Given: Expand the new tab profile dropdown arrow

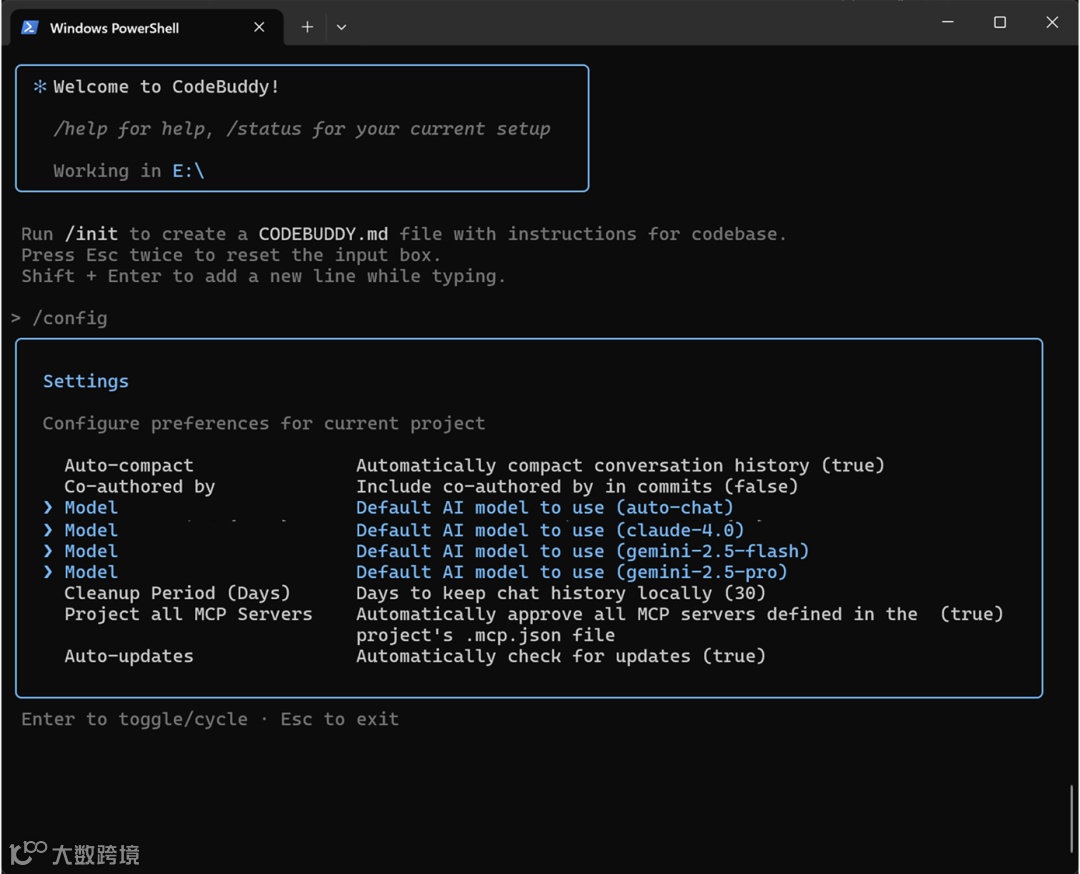Looking at the screenshot, I should point(341,28).
